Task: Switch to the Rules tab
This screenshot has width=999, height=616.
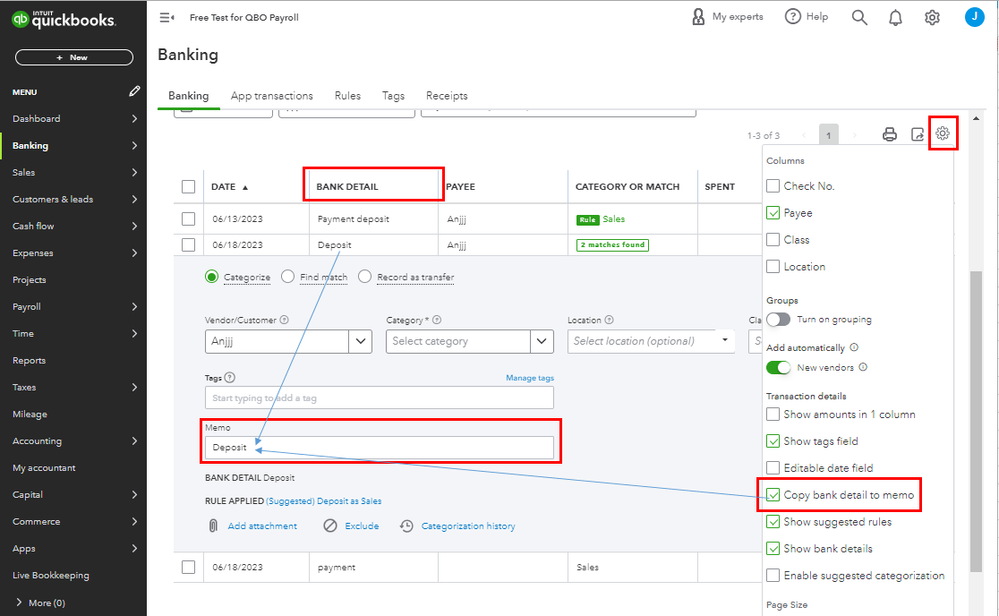Action: [348, 96]
